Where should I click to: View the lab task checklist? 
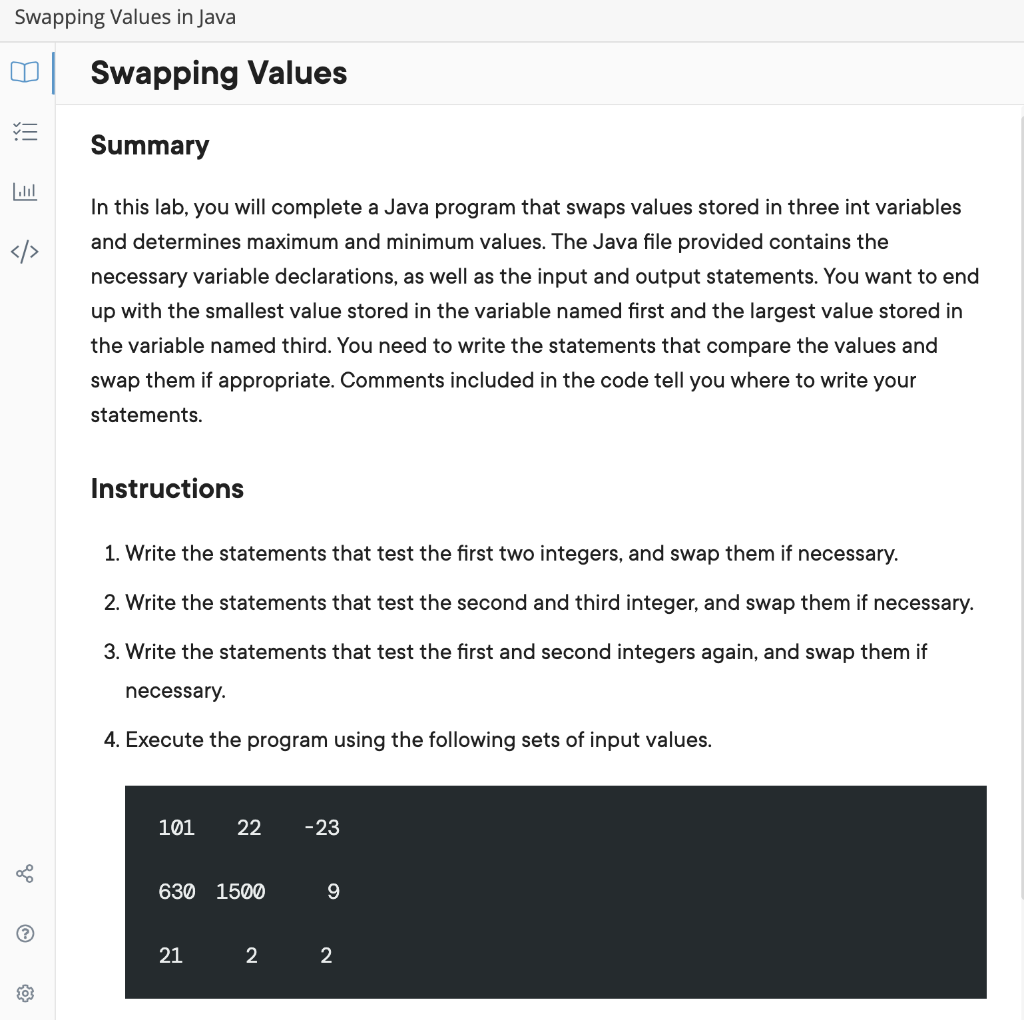(24, 131)
